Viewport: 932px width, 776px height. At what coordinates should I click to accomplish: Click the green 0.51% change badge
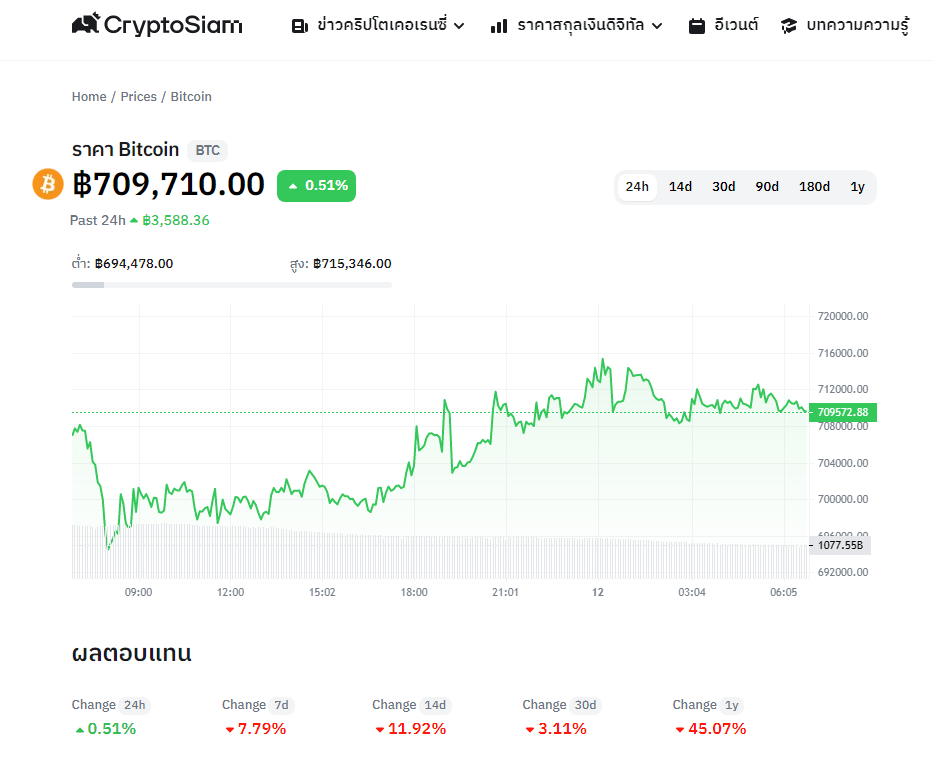(316, 186)
